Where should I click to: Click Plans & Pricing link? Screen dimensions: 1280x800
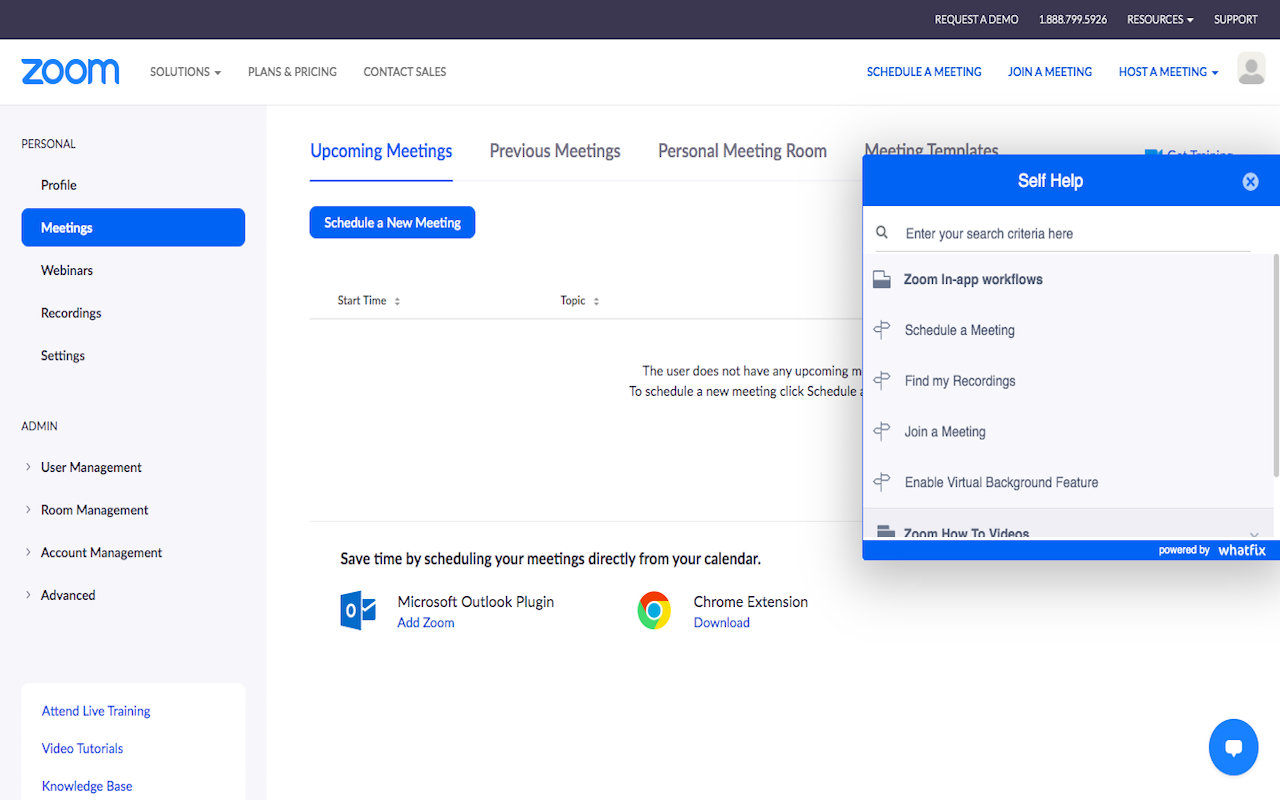pos(292,72)
